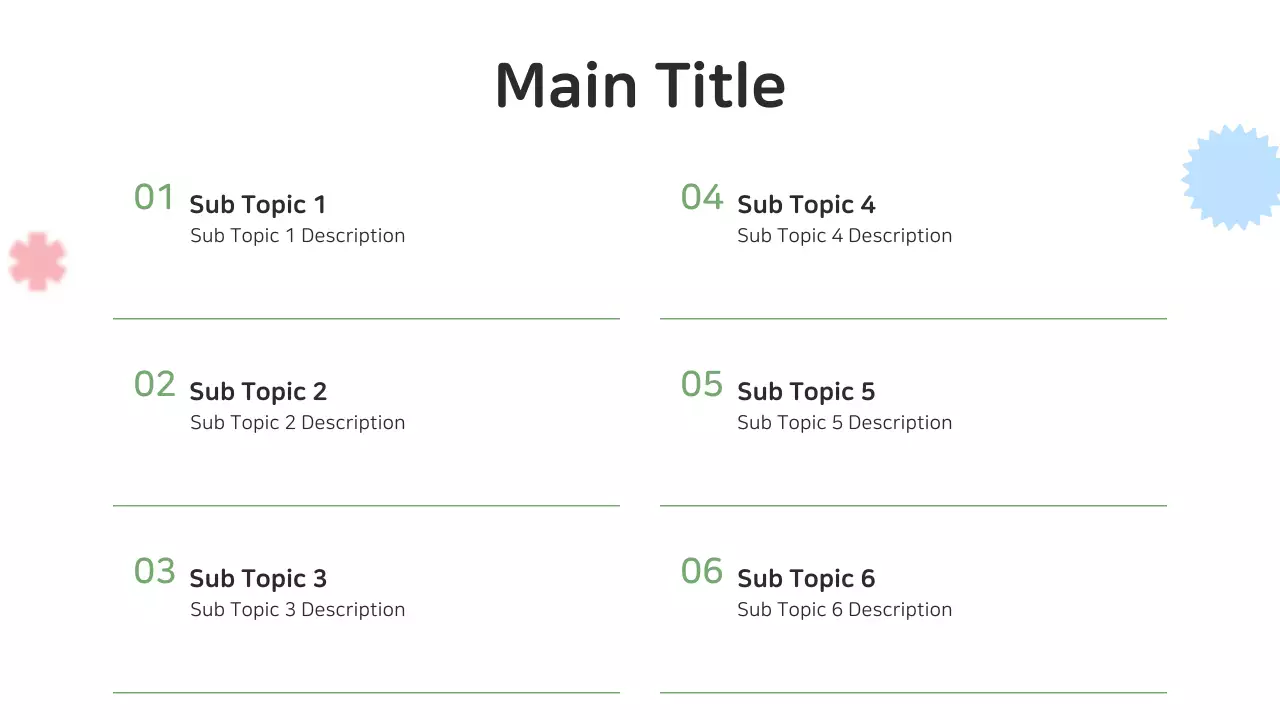Click the Sub Topic 2 heading
1280x720 pixels.
[x=257, y=392]
